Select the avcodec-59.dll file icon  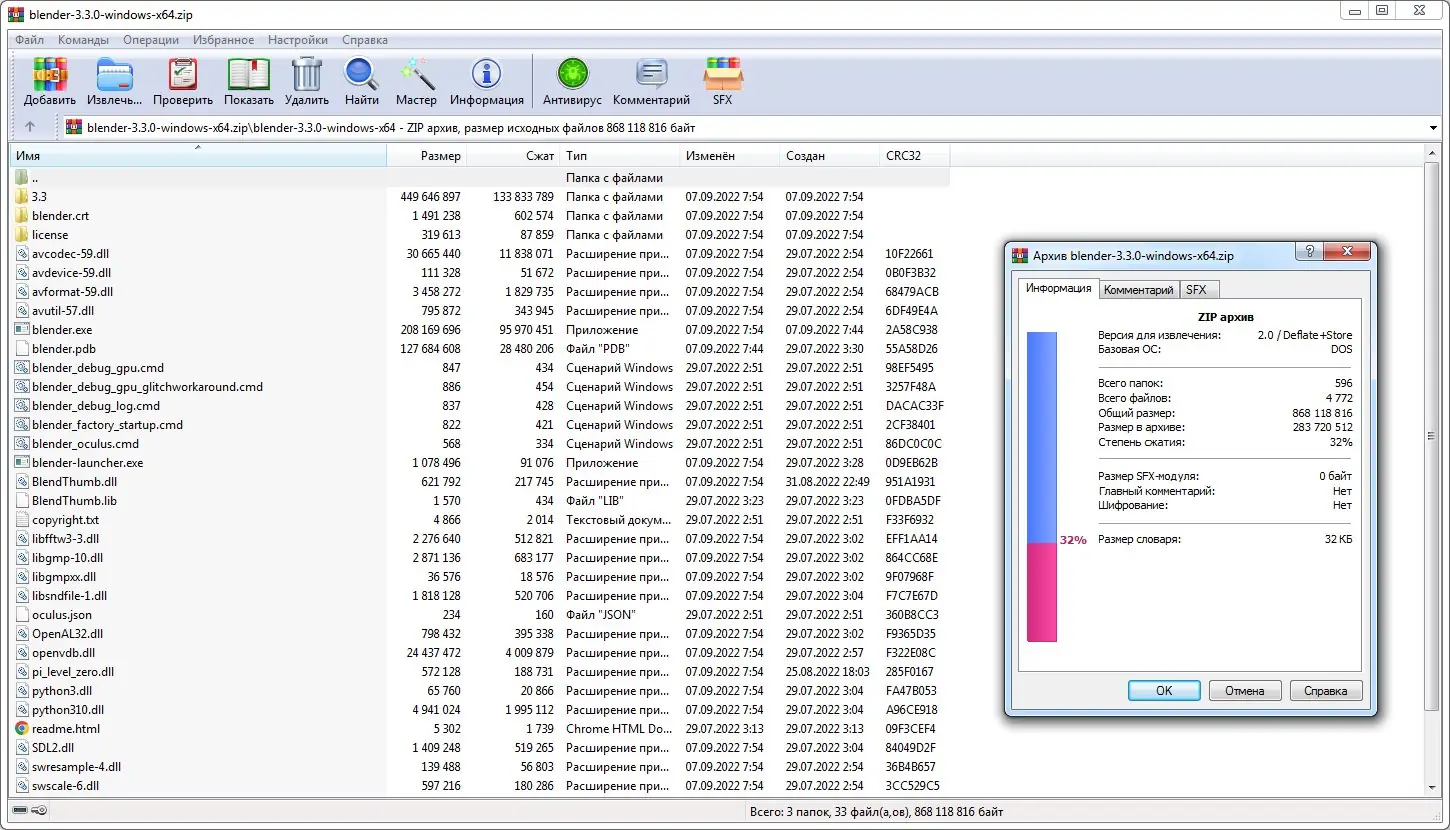(22, 254)
